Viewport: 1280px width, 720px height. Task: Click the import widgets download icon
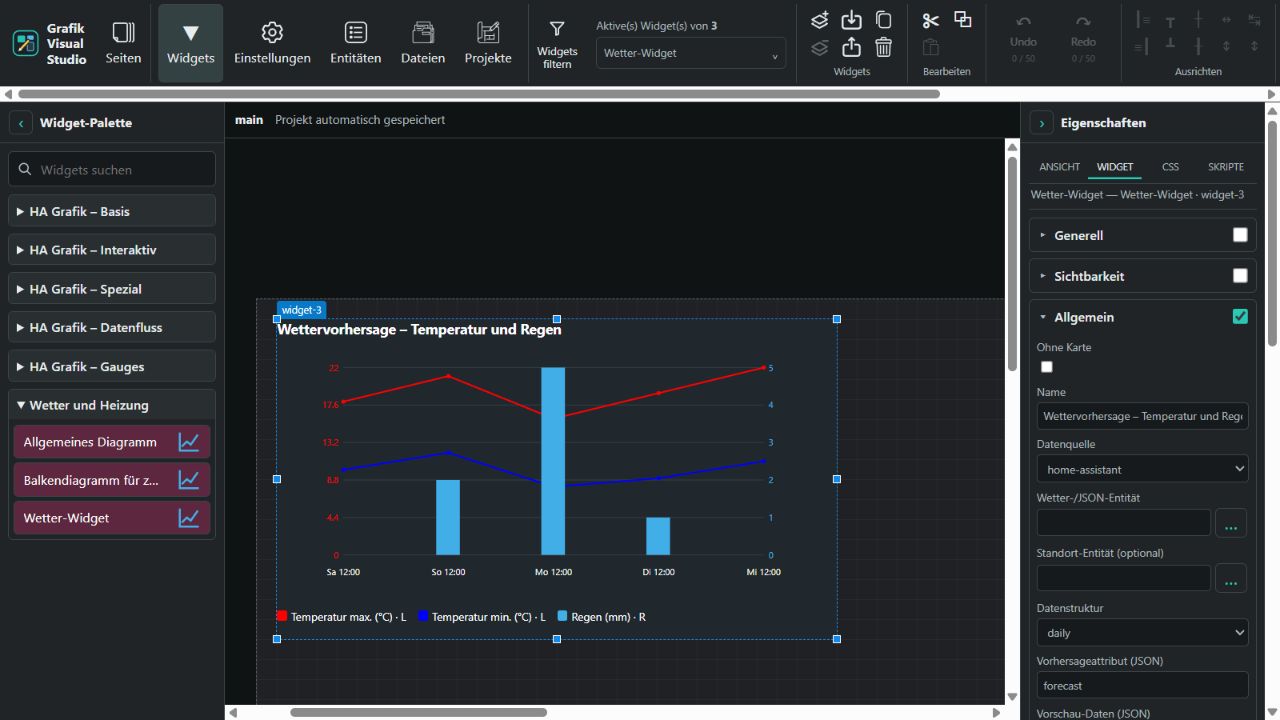851,20
